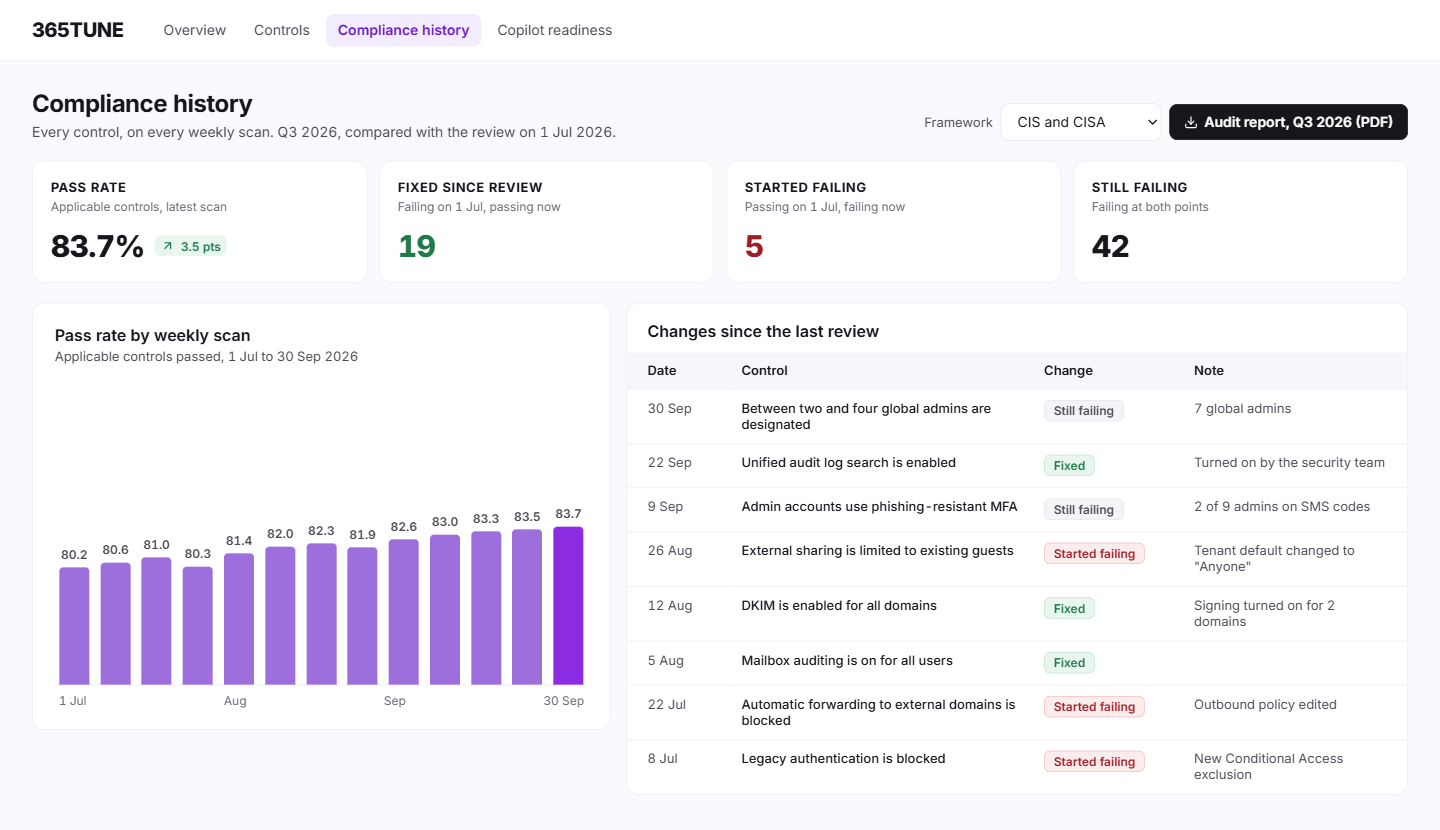Click the Note column header
Screen dimensions: 1440x830
(1209, 370)
